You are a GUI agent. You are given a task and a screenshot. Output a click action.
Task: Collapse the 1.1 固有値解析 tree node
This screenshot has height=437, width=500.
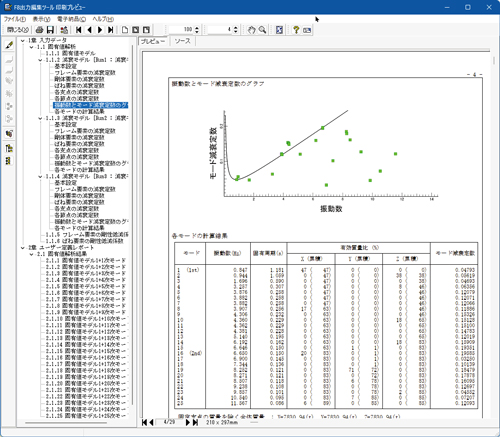coord(32,47)
